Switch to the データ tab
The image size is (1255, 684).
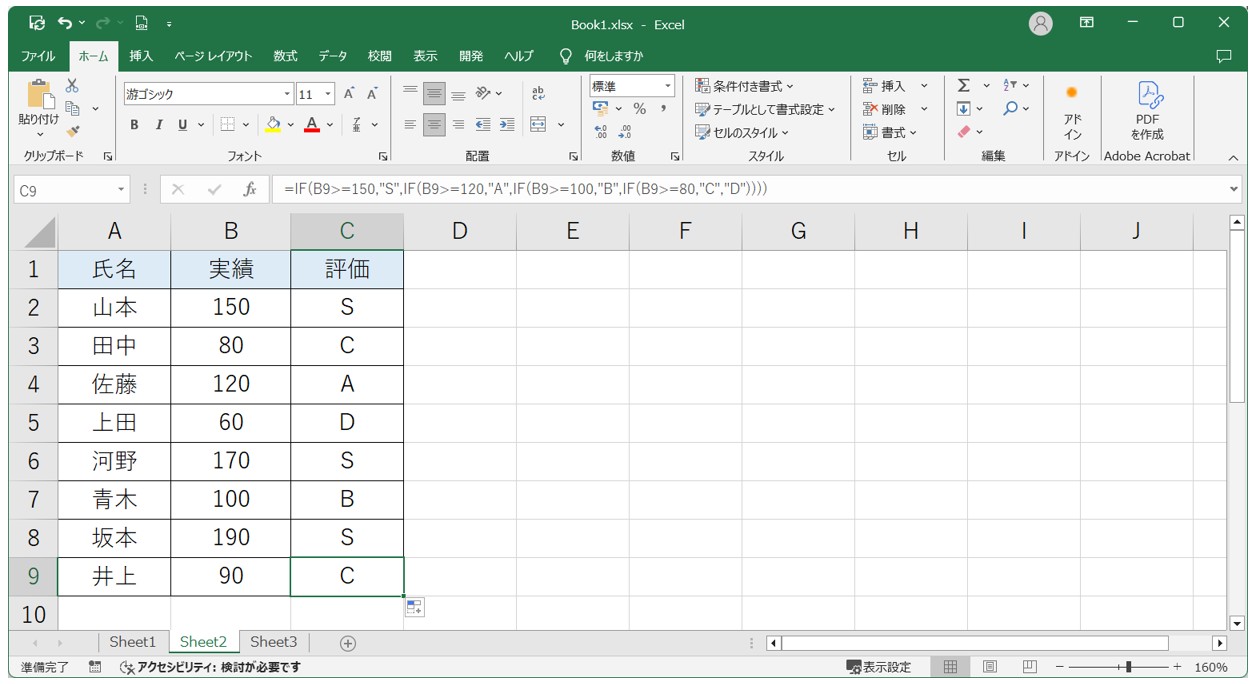coord(333,56)
